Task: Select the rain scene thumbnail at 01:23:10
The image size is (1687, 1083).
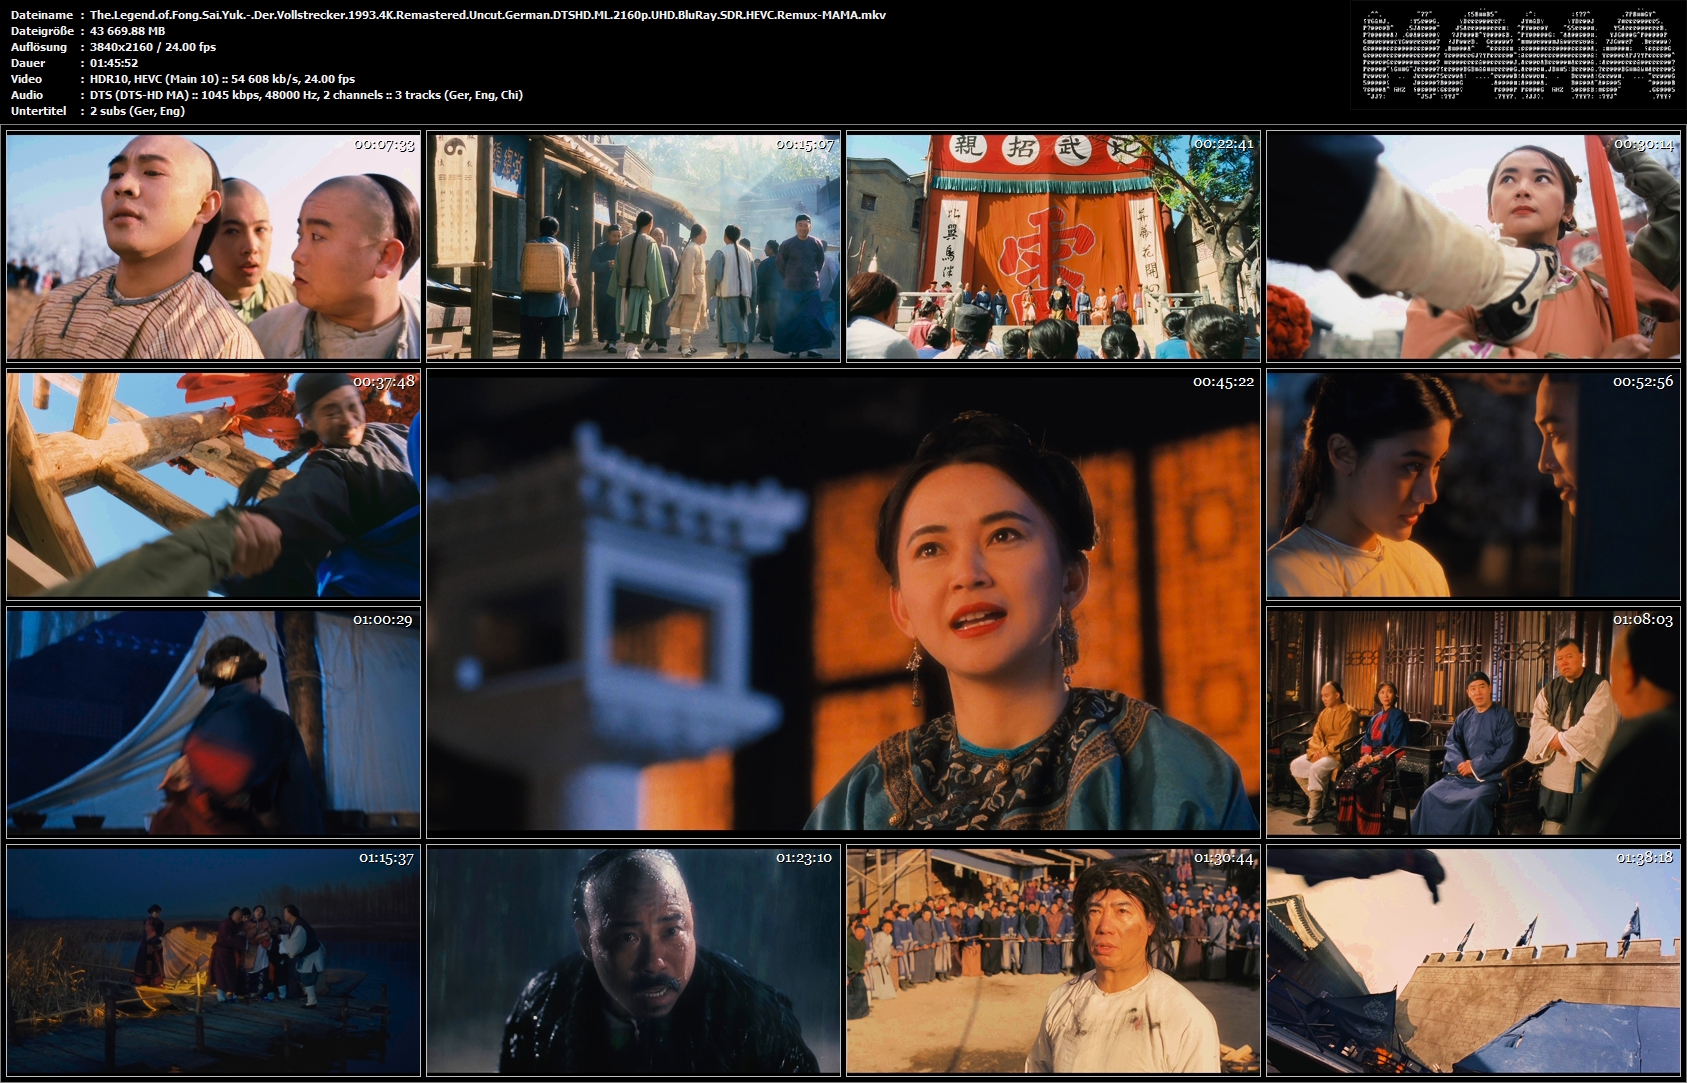Action: [633, 960]
